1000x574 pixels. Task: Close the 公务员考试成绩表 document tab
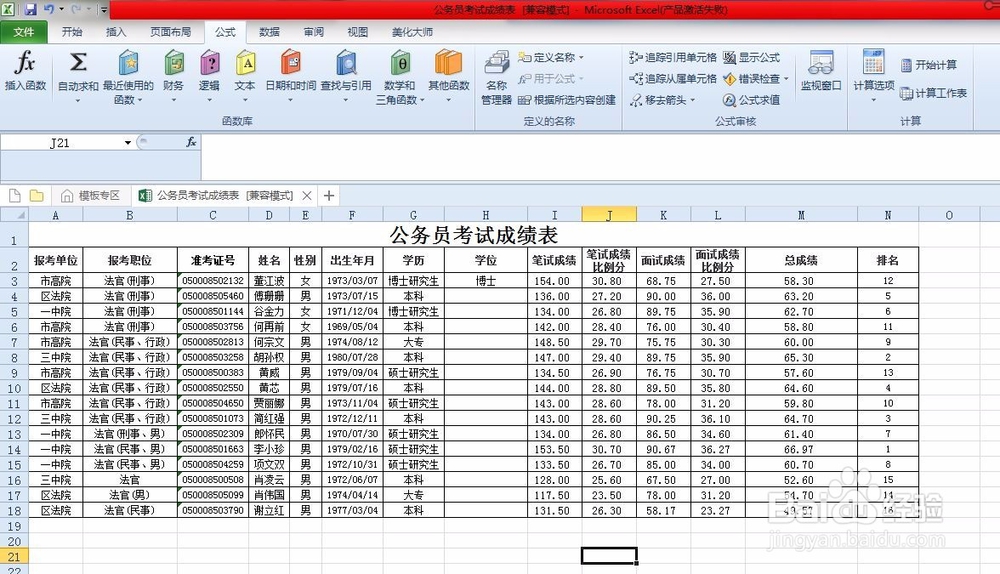coord(307,196)
